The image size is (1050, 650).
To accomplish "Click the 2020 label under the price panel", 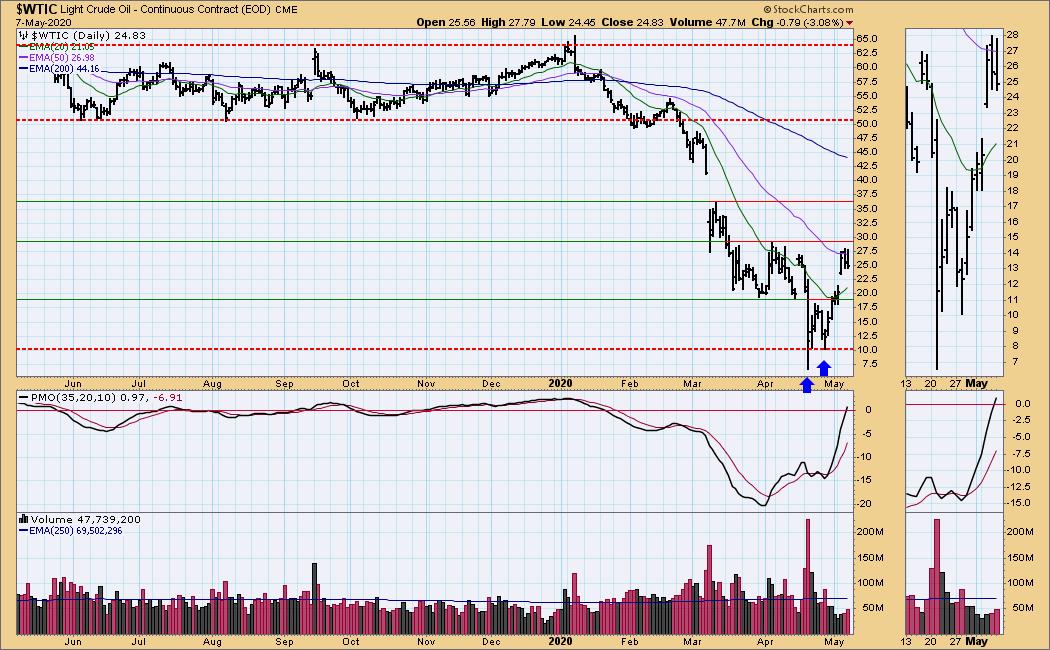I will click(560, 384).
